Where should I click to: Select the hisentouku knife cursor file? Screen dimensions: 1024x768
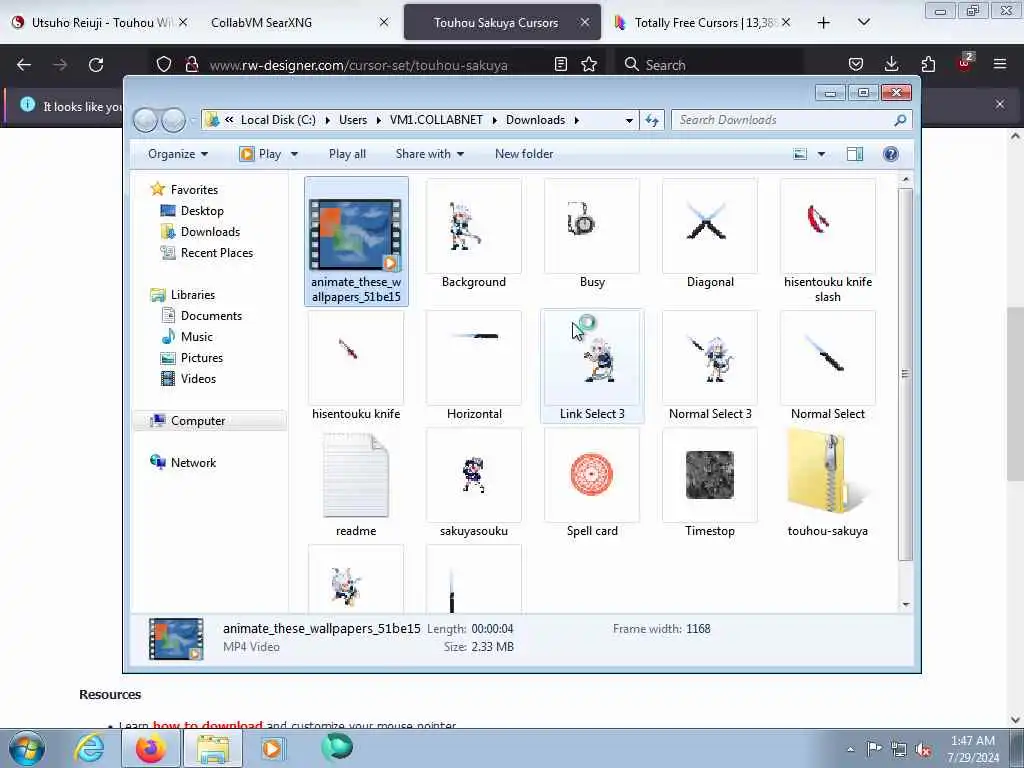[356, 366]
